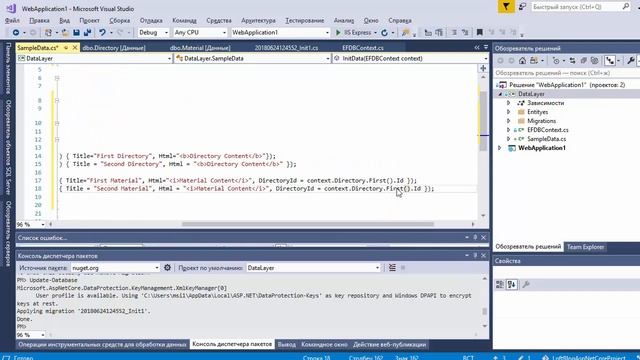Image resolution: width=640 pixels, height=360 pixels.
Task: Open Обозреватель серверов side panel tab
Action: tap(8, 234)
